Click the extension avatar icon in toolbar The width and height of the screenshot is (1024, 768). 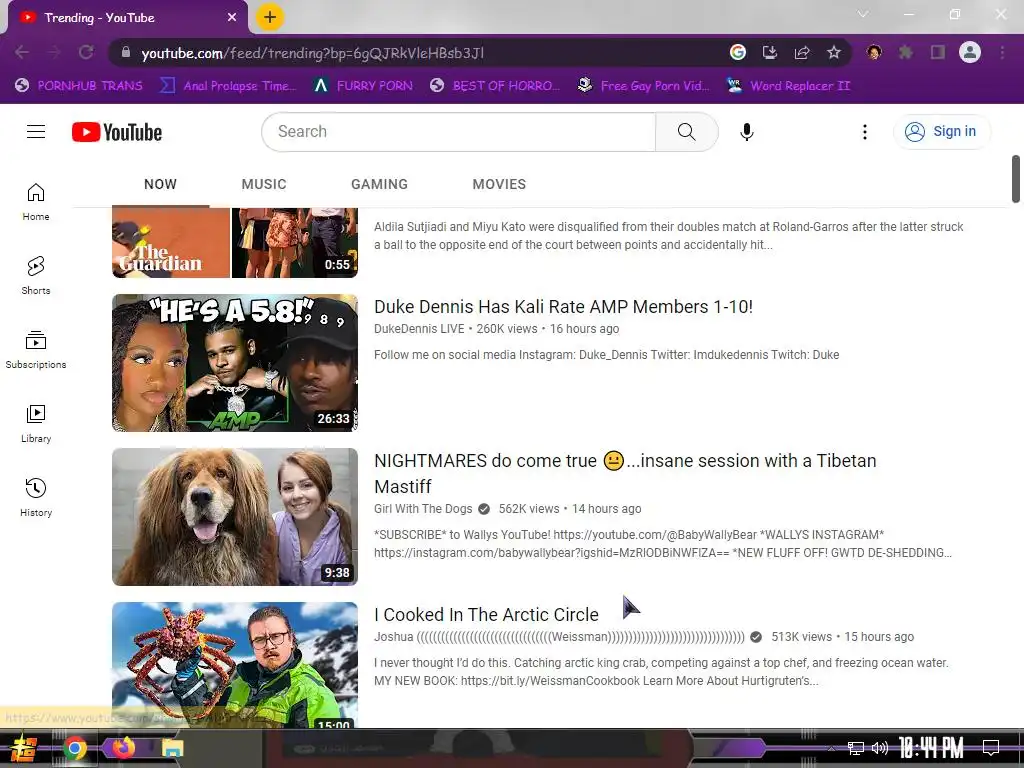(x=874, y=52)
